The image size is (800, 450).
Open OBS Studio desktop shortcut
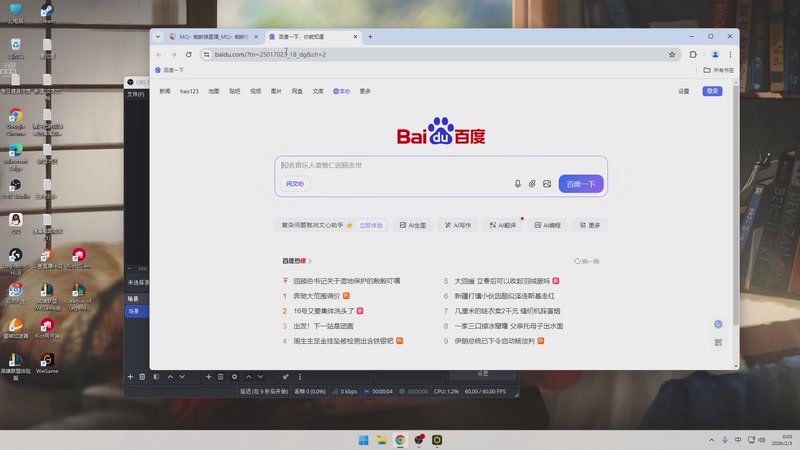16,188
